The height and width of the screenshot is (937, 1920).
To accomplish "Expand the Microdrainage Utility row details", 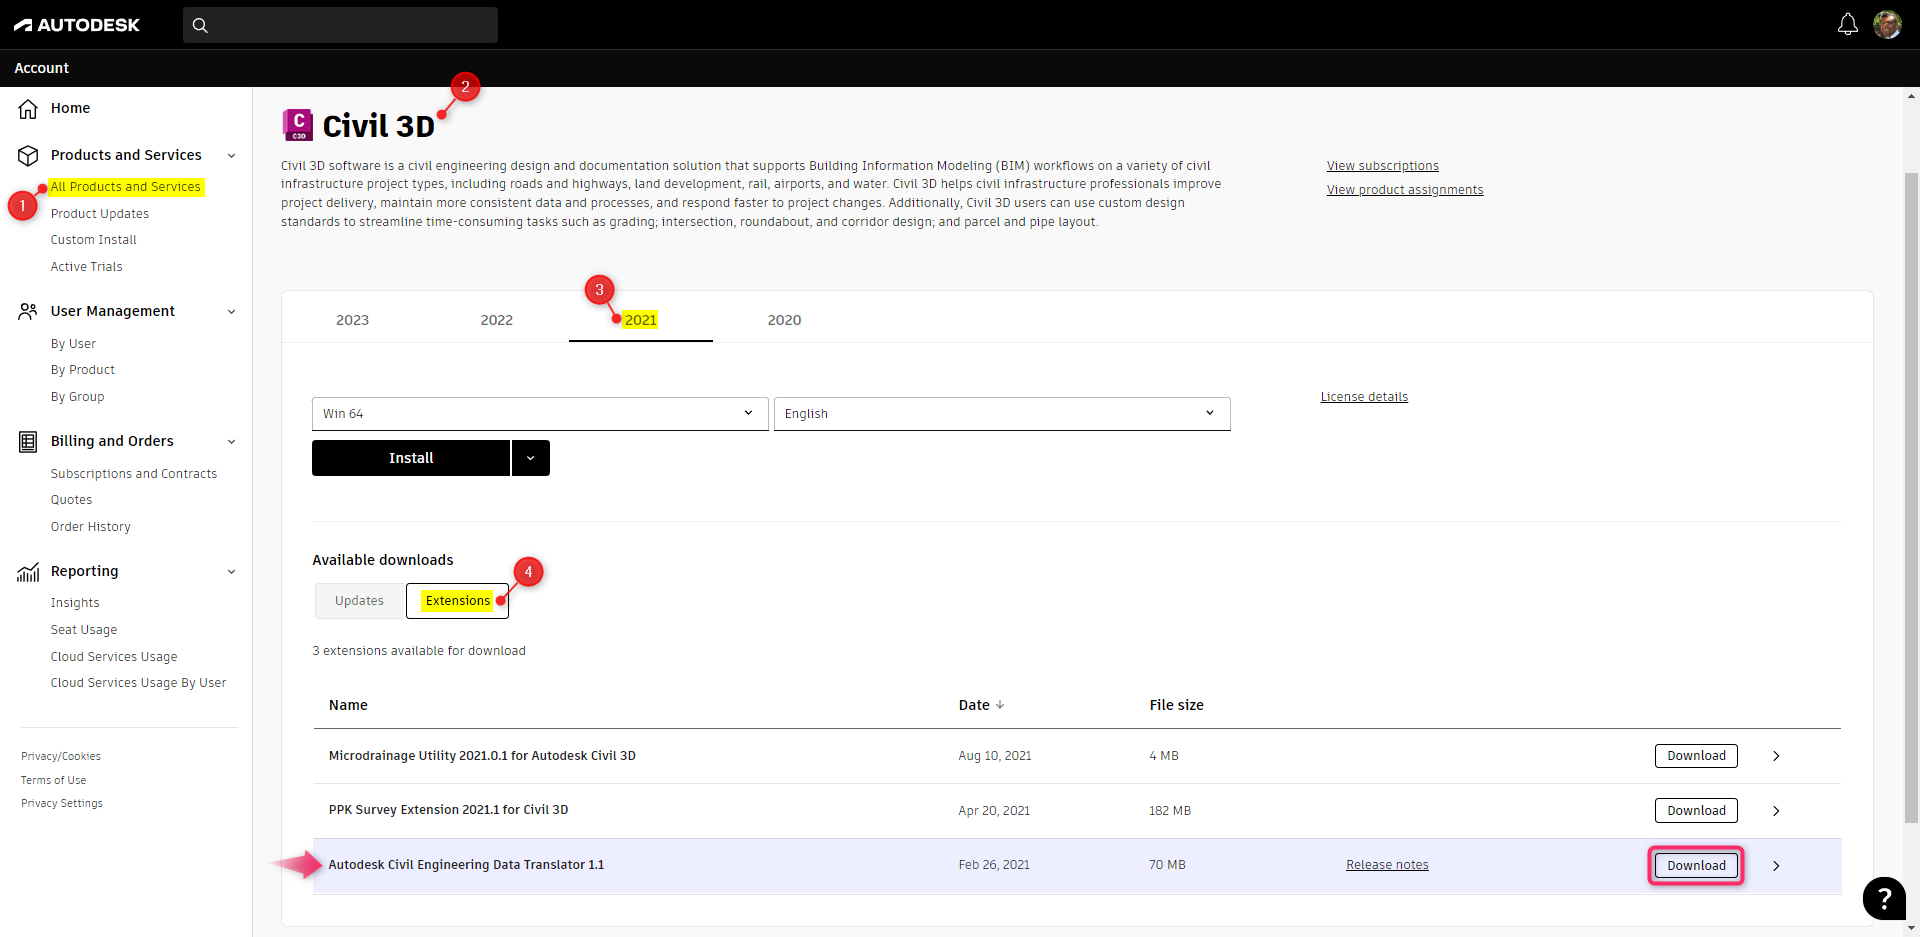I will [1776, 756].
